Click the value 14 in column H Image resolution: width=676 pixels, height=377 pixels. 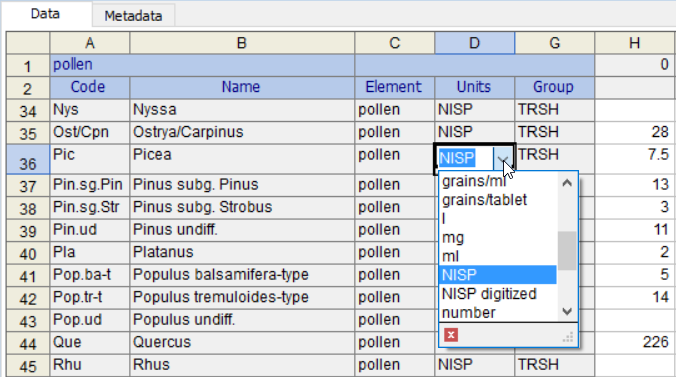(x=635, y=298)
